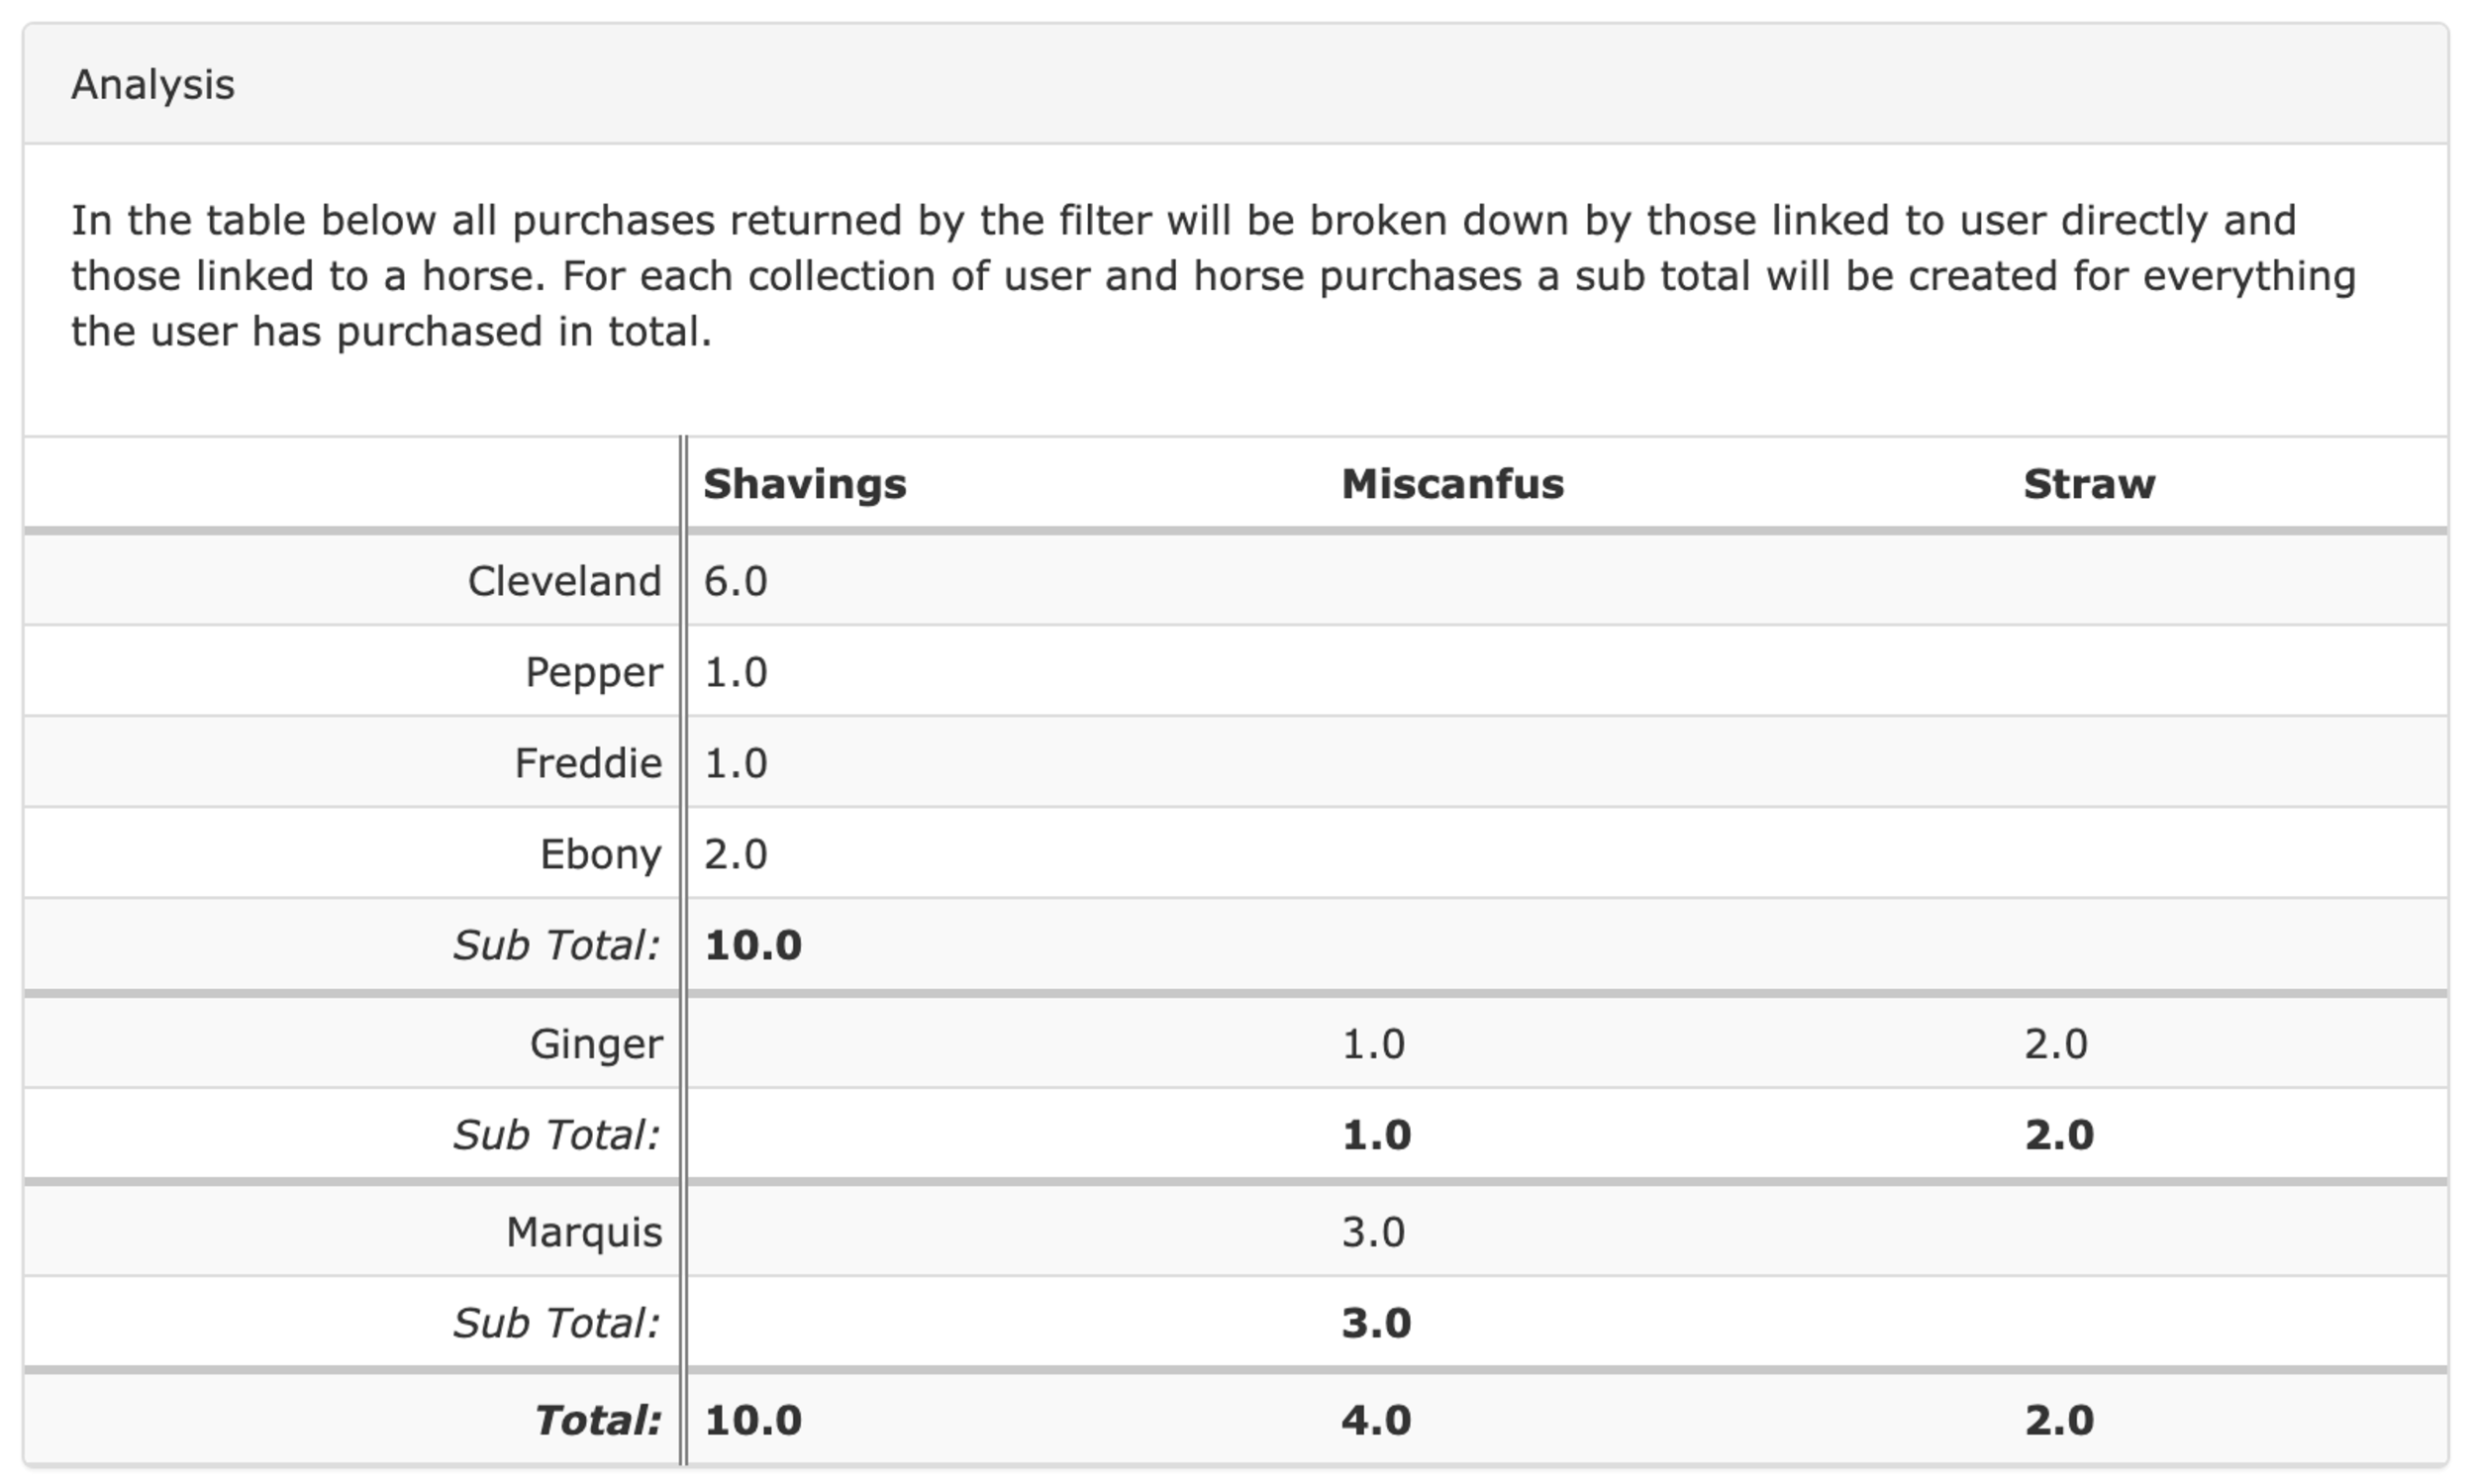This screenshot has height=1484, width=2475.
Task: Click Ginger's 1.0 Miscanfus value
Action: click(x=1374, y=1044)
